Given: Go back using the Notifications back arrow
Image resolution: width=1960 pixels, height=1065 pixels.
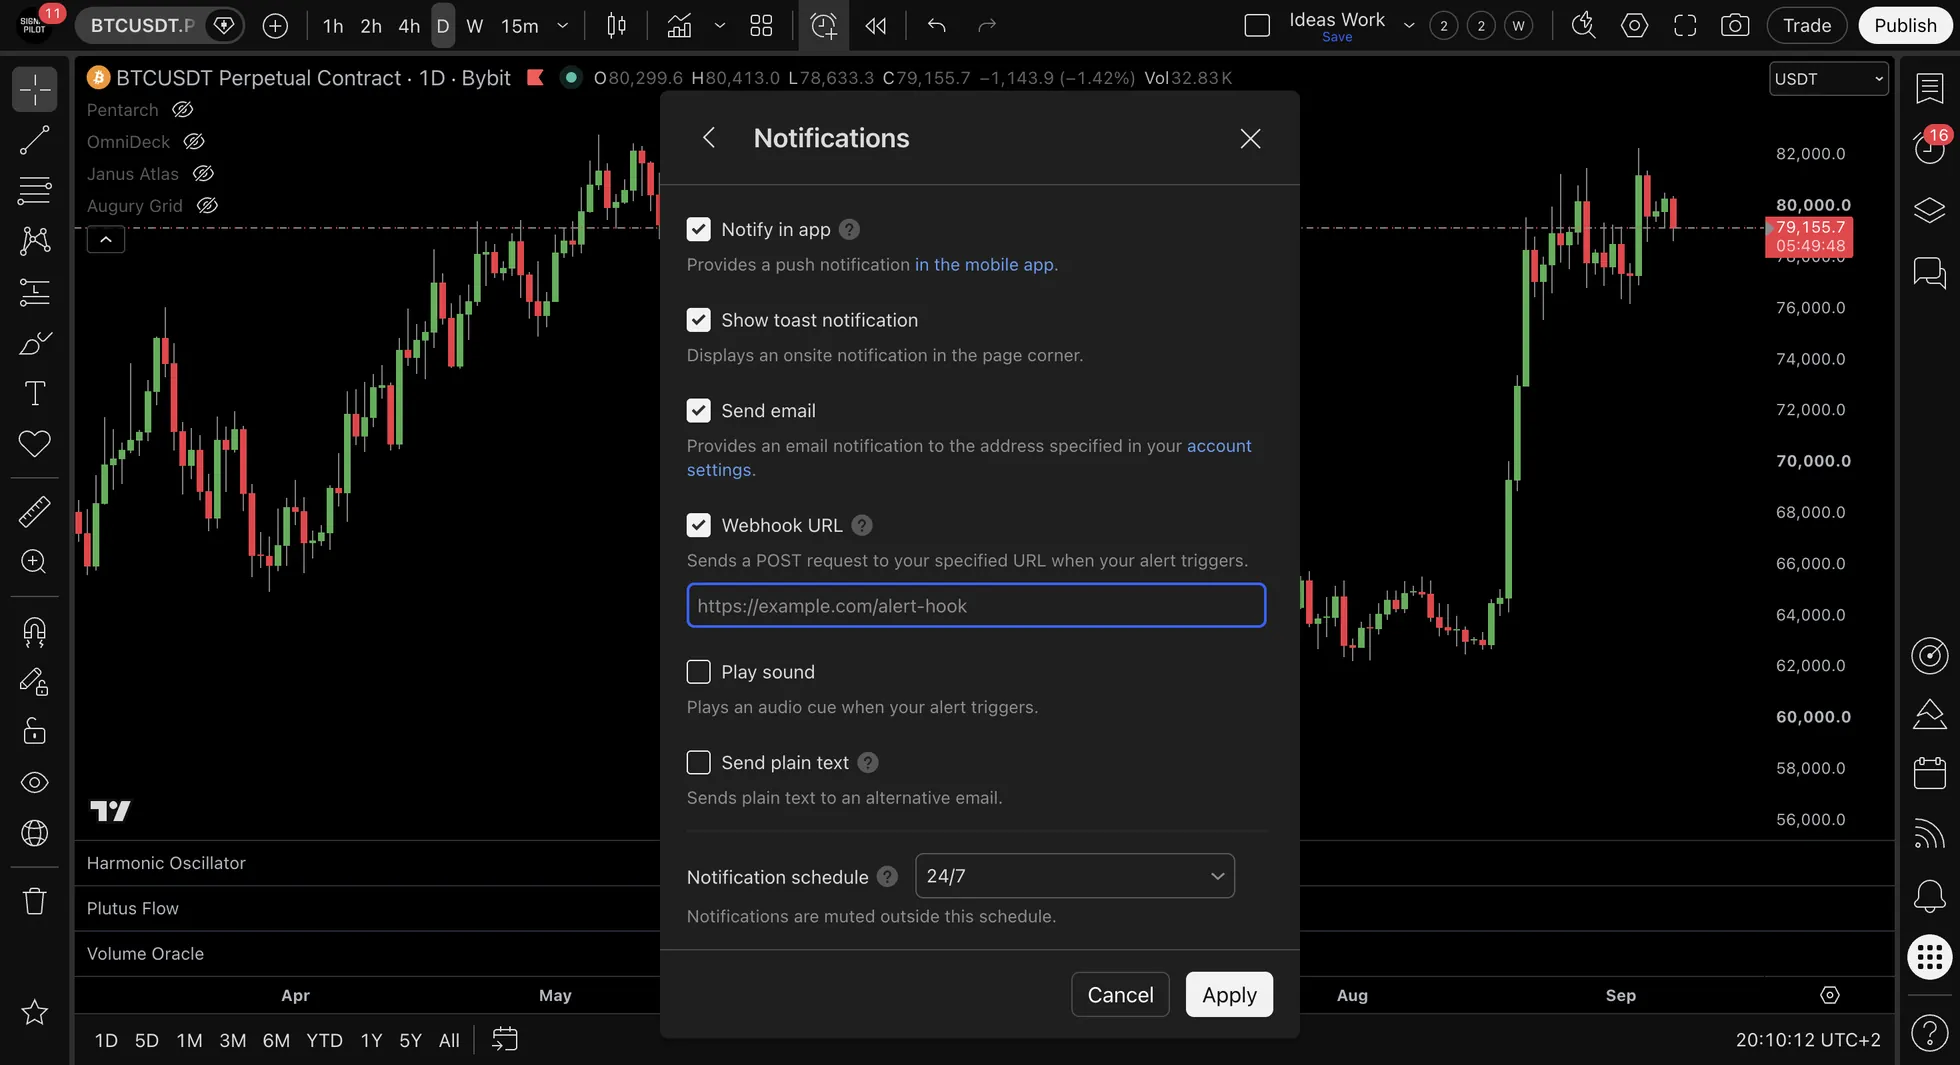Looking at the screenshot, I should click(x=709, y=138).
